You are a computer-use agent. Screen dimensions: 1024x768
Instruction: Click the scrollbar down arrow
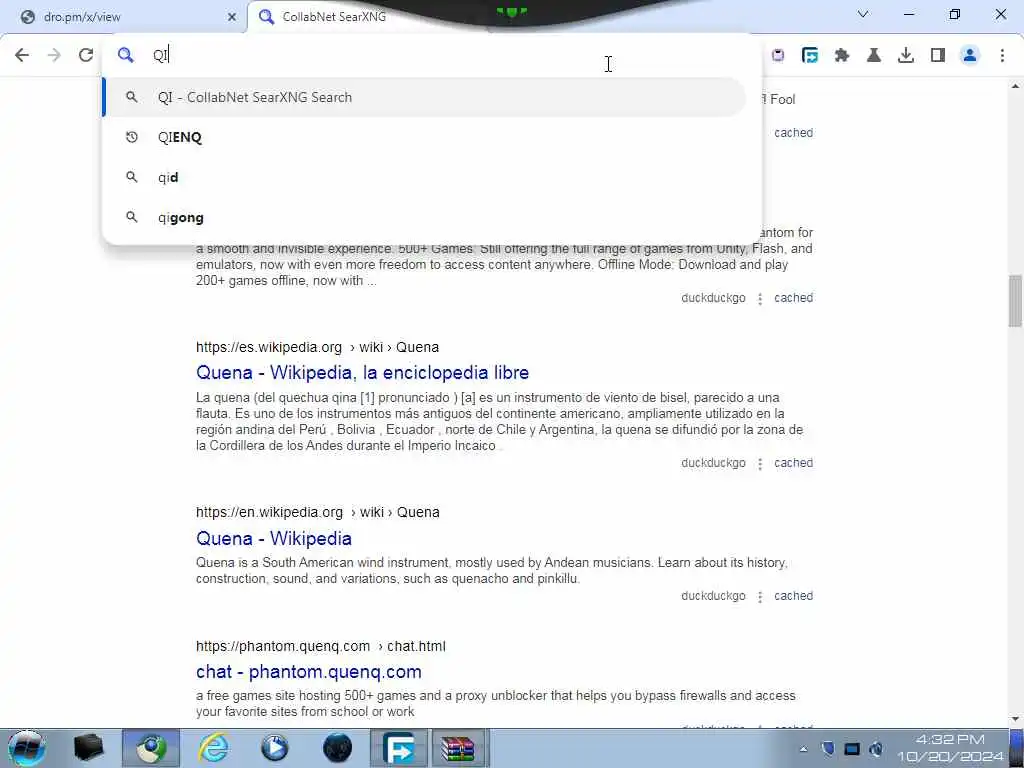(x=1015, y=718)
